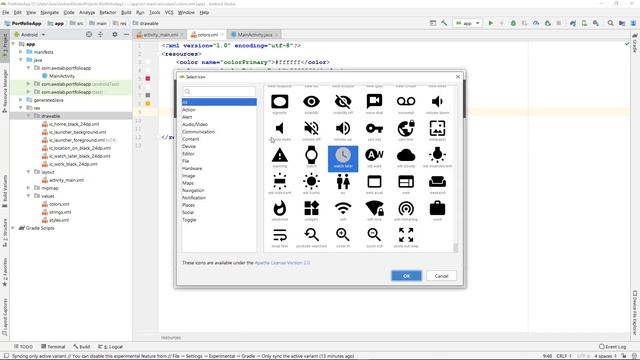The height and width of the screenshot is (360, 640).
Task: Open the Terminal tool window
Action: 53,347
